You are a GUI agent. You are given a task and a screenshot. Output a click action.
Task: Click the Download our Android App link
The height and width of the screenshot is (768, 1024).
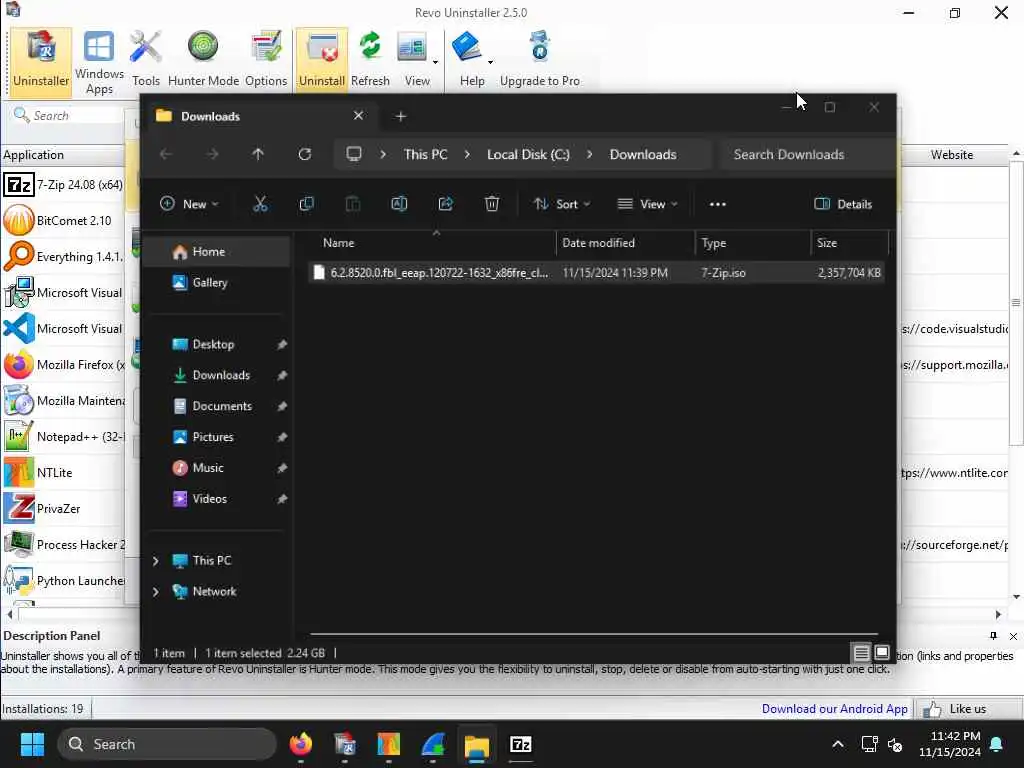pyautogui.click(x=834, y=709)
